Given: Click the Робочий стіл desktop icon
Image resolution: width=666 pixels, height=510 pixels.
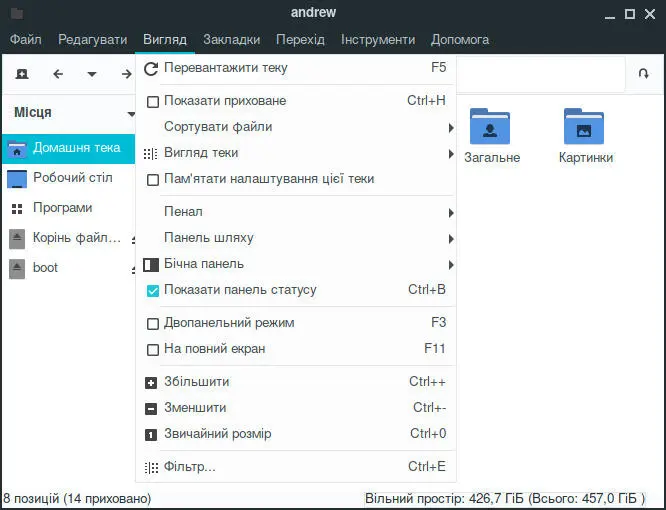Looking at the screenshot, I should tap(17, 179).
